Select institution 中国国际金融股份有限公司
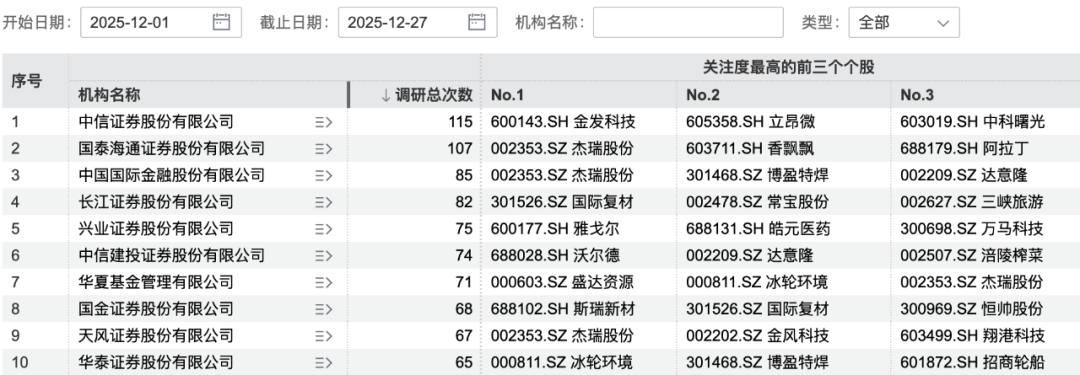1080x375 pixels. [172, 175]
